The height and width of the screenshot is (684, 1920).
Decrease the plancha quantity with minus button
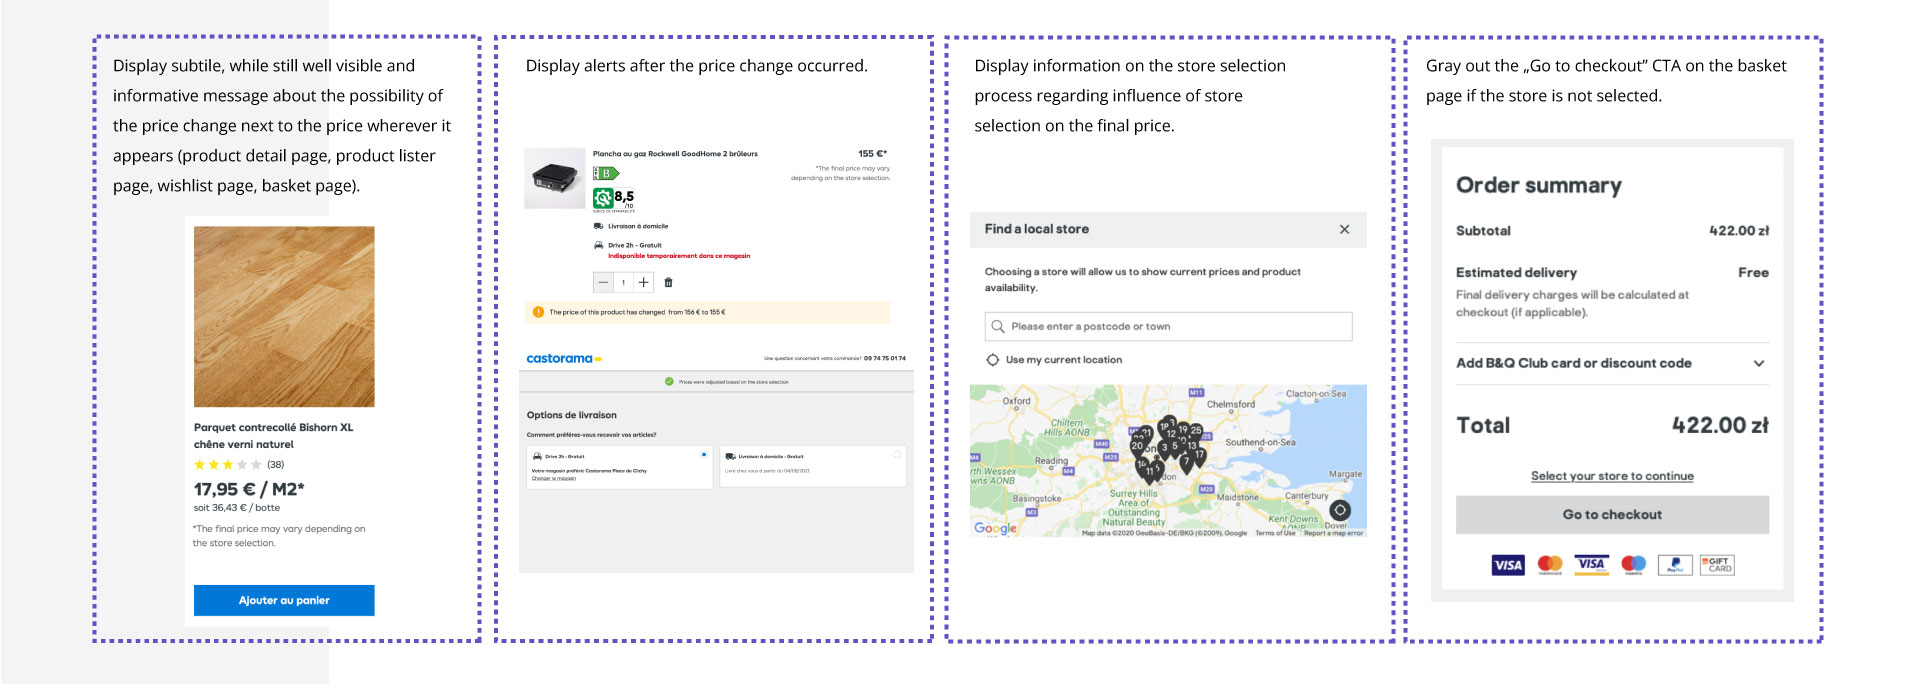(603, 282)
